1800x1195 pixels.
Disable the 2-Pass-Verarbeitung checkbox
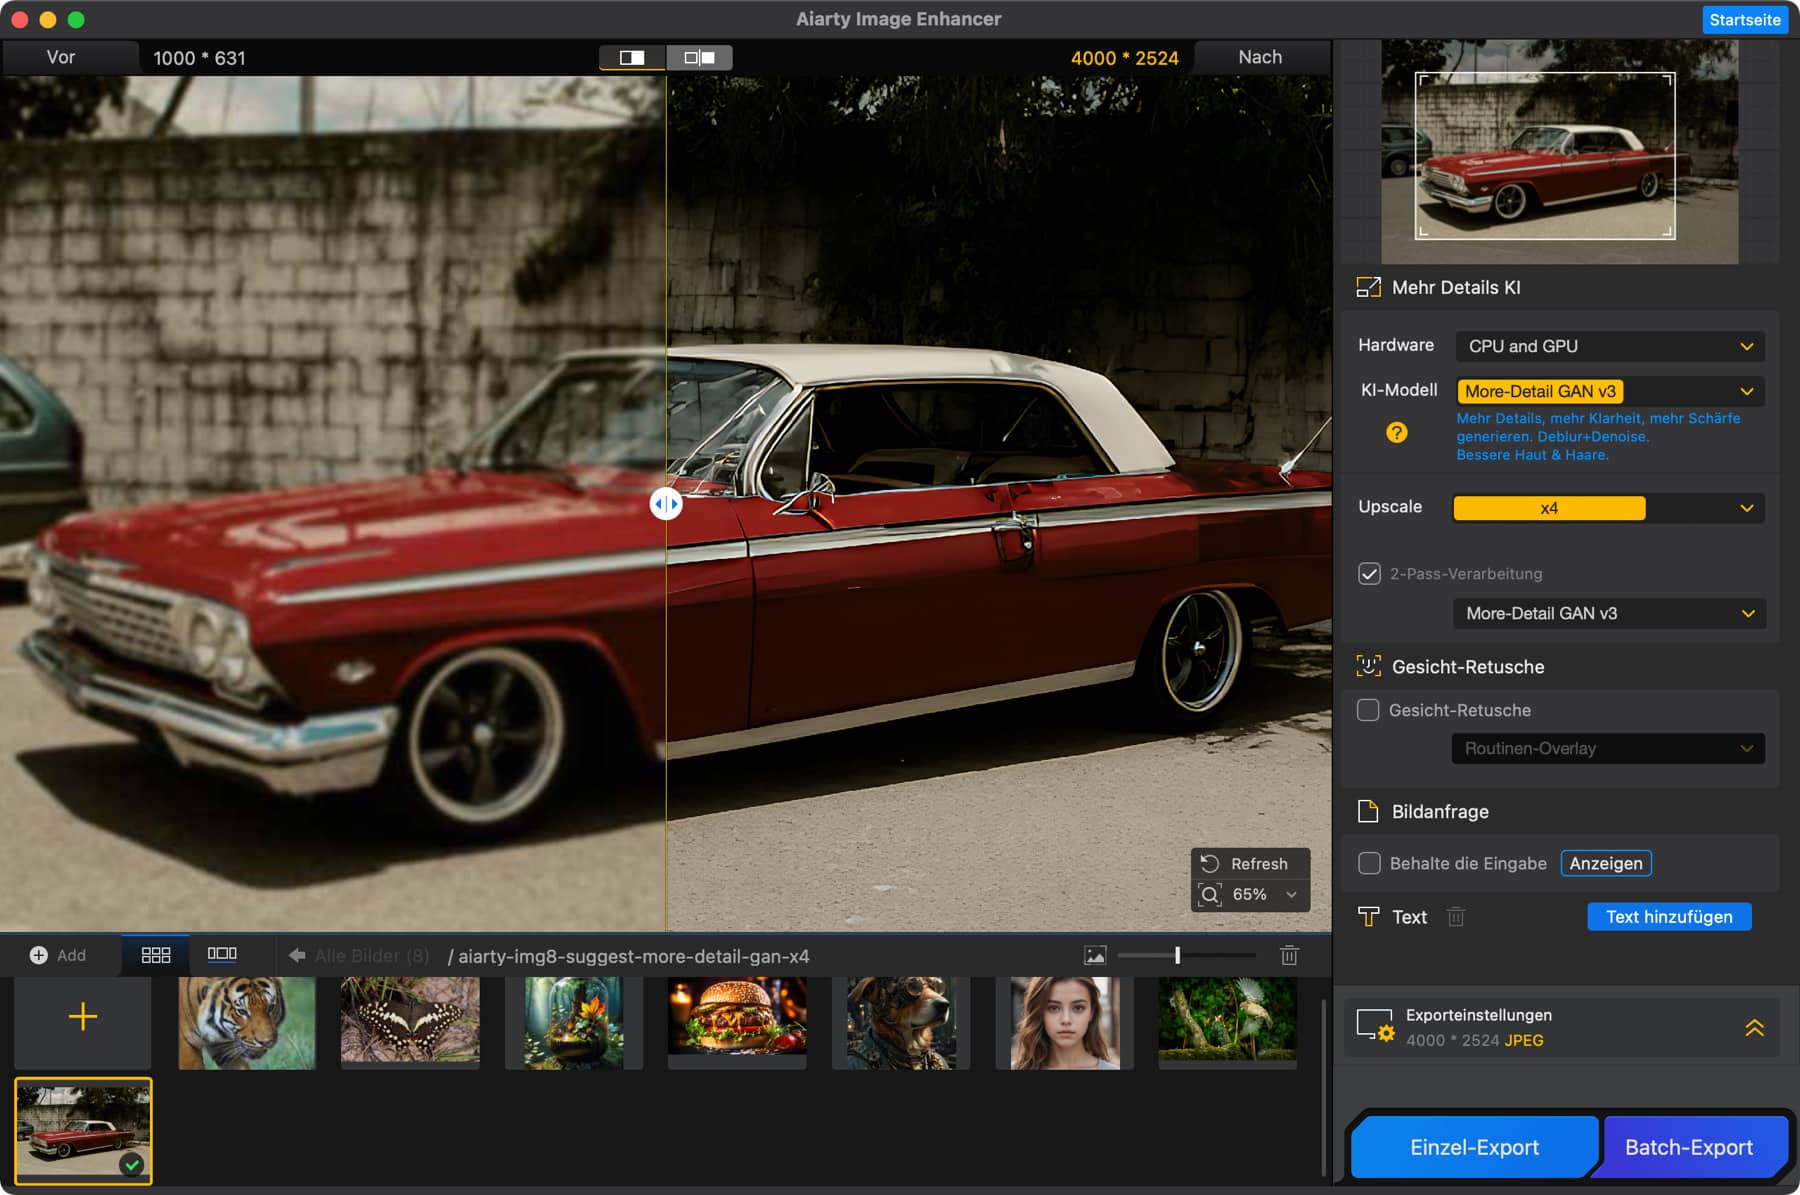(x=1369, y=574)
